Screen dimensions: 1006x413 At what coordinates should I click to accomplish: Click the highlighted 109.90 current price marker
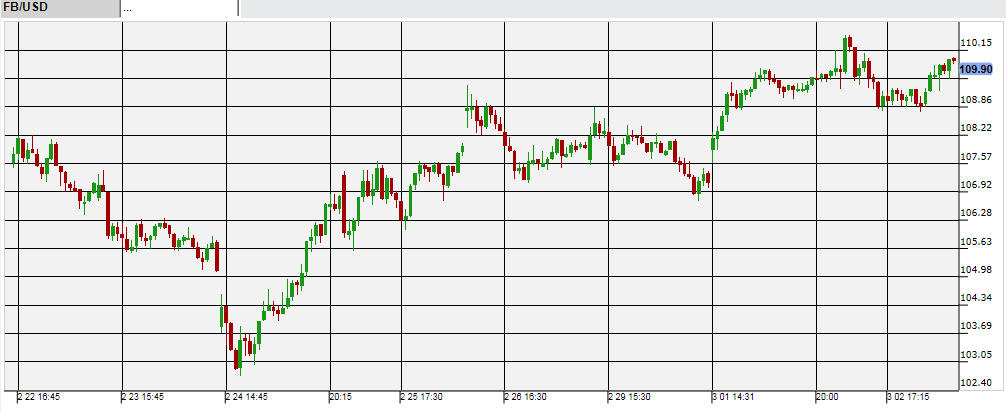(x=975, y=69)
